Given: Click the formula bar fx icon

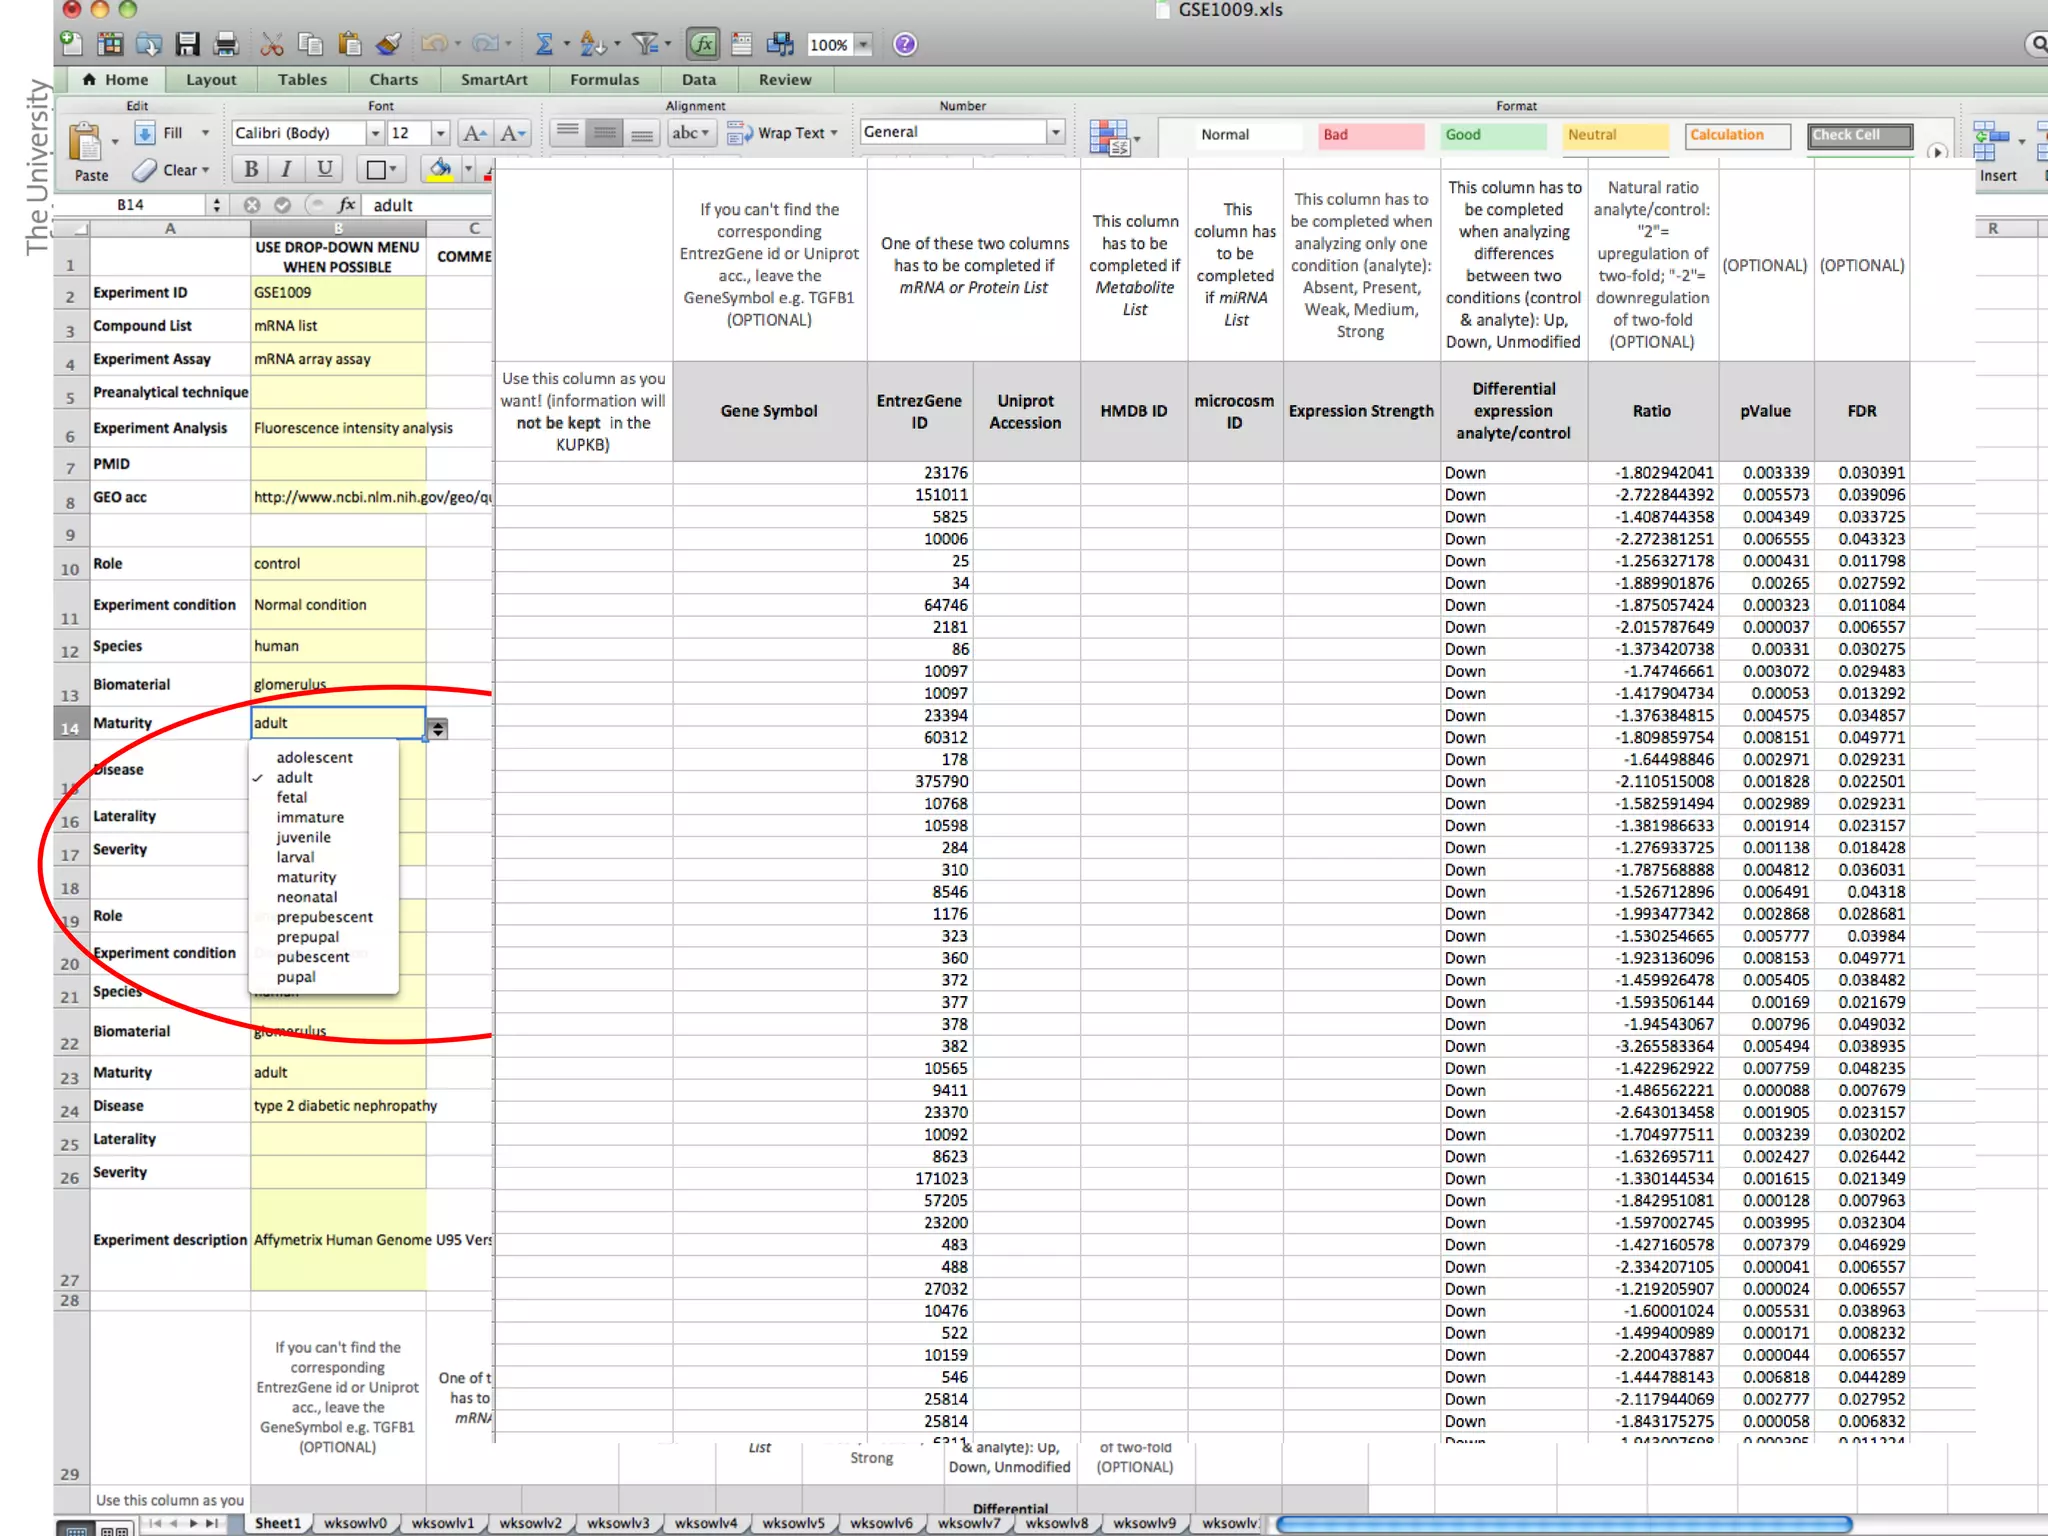Looking at the screenshot, I should 346,205.
